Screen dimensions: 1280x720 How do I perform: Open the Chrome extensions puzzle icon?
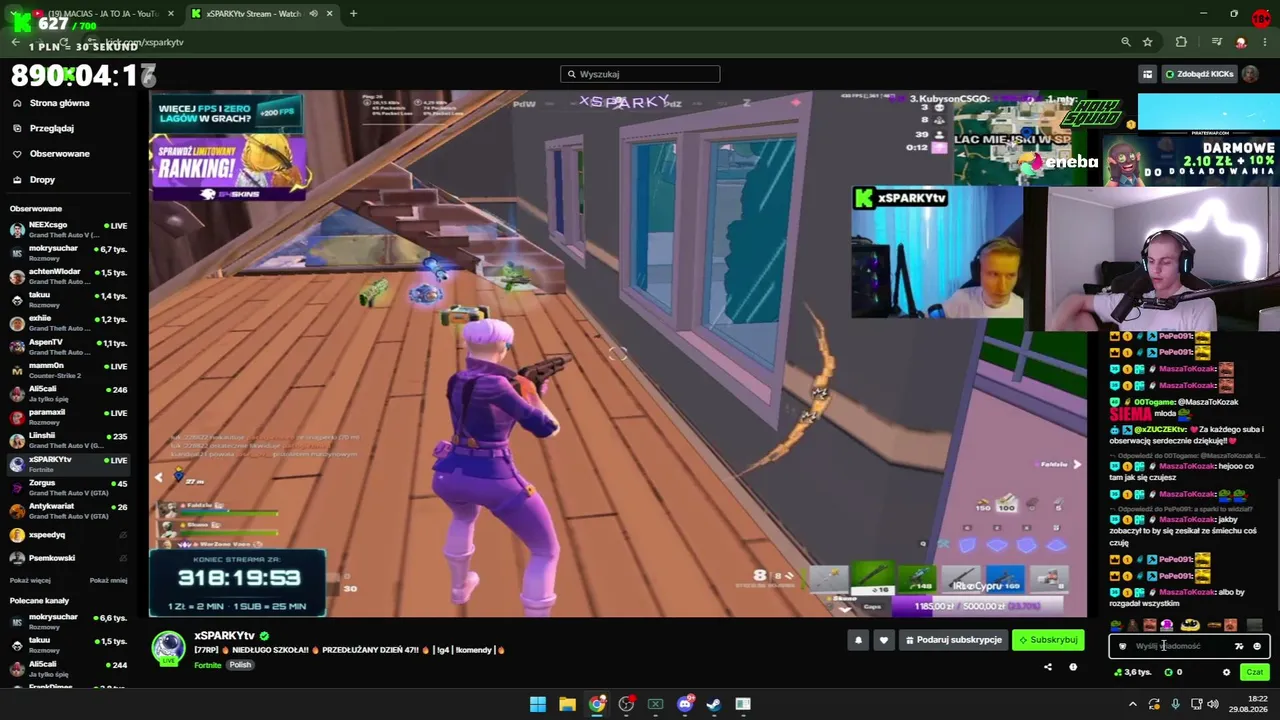point(1181,42)
